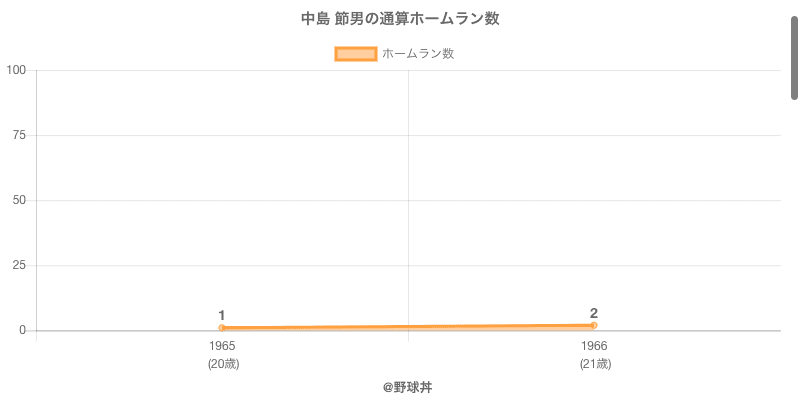Click the 25 y-axis tick label
This screenshot has width=800, height=400.
(20, 265)
